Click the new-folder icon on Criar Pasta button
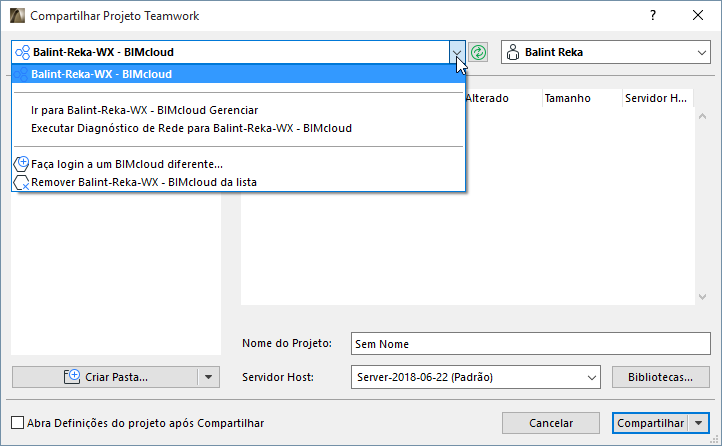The image size is (722, 446). (72, 376)
